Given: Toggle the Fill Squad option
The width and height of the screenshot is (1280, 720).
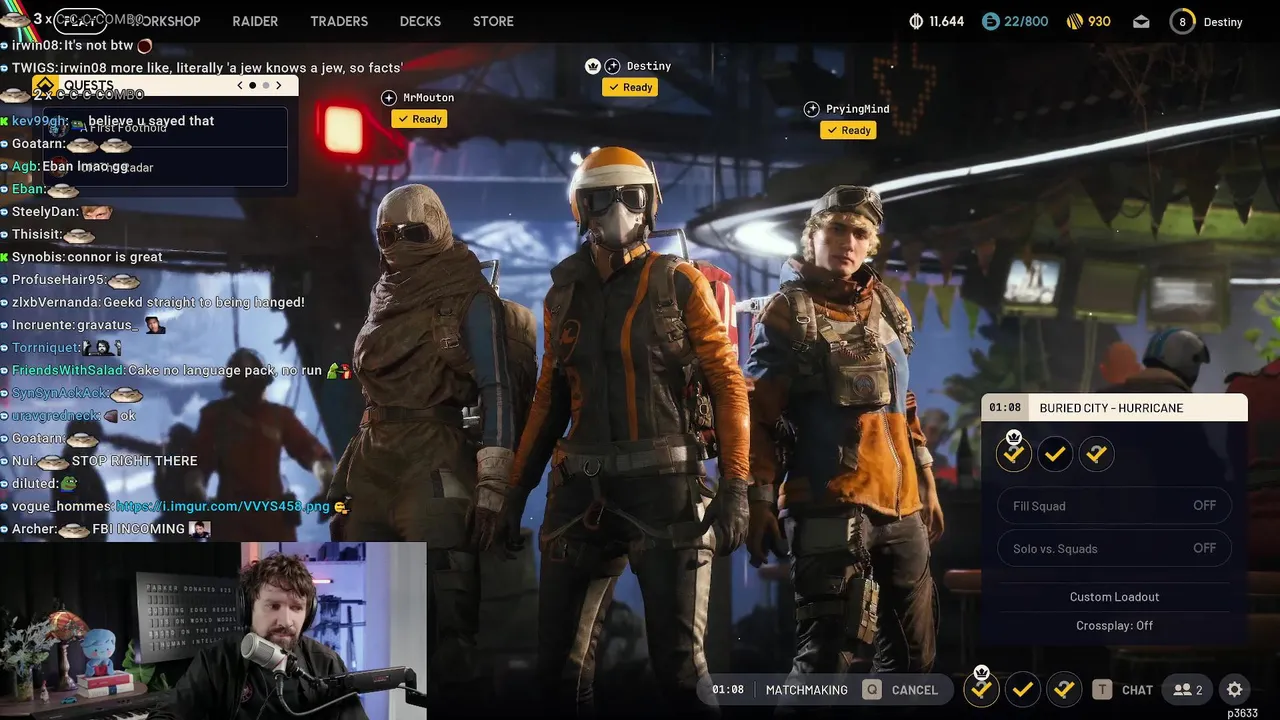Looking at the screenshot, I should pyautogui.click(x=1114, y=506).
